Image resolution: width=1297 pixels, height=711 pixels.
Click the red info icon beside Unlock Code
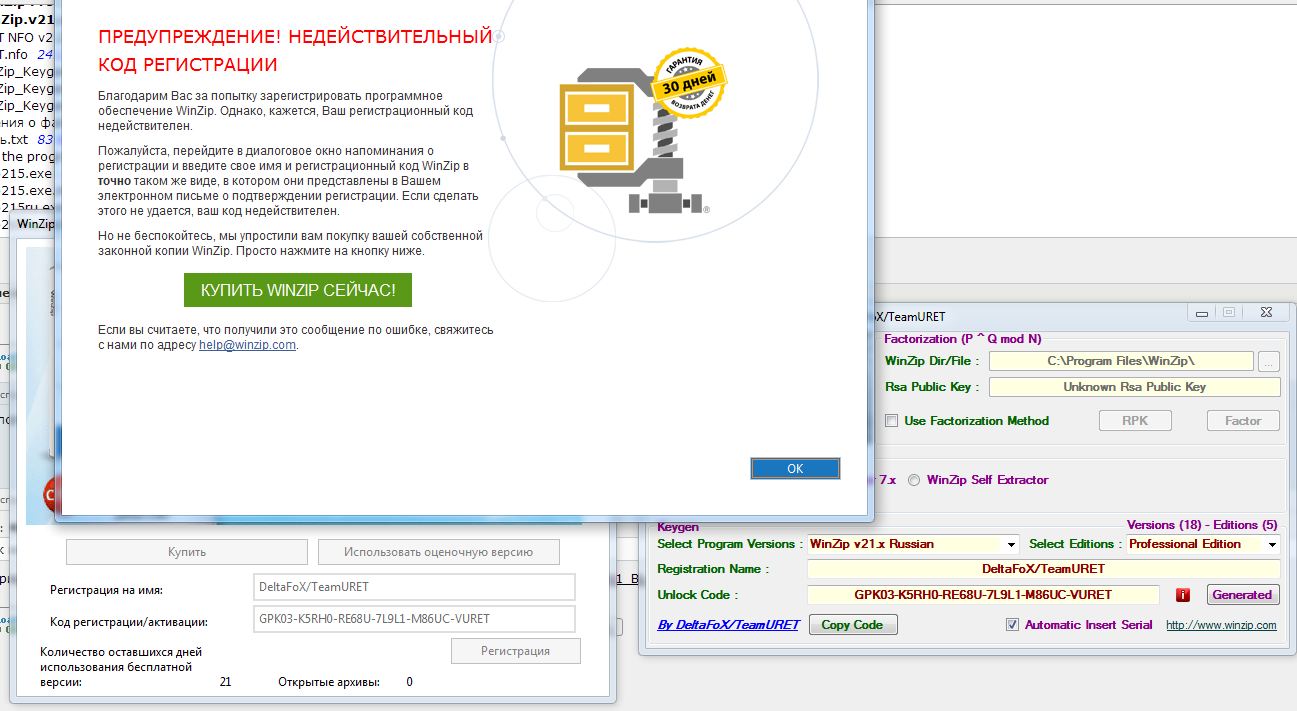point(1183,595)
